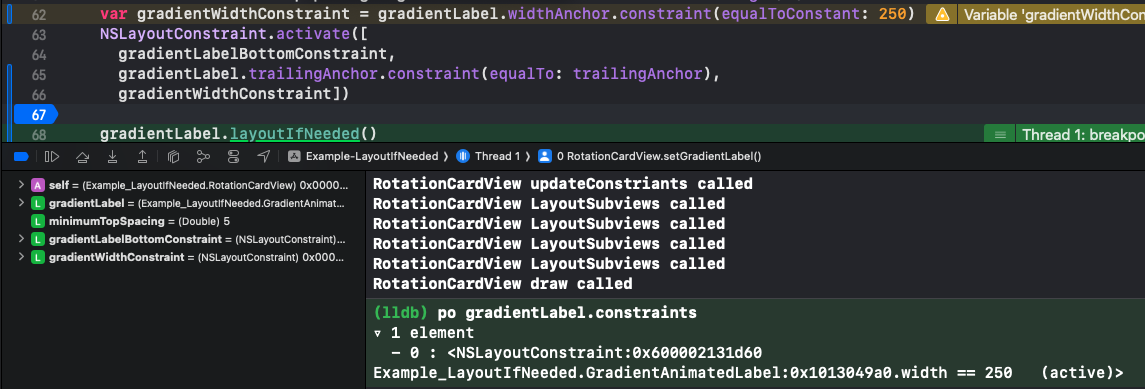Image resolution: width=1145 pixels, height=389 pixels.
Task: Click the constant value 250 on line 62
Action: [893, 15]
